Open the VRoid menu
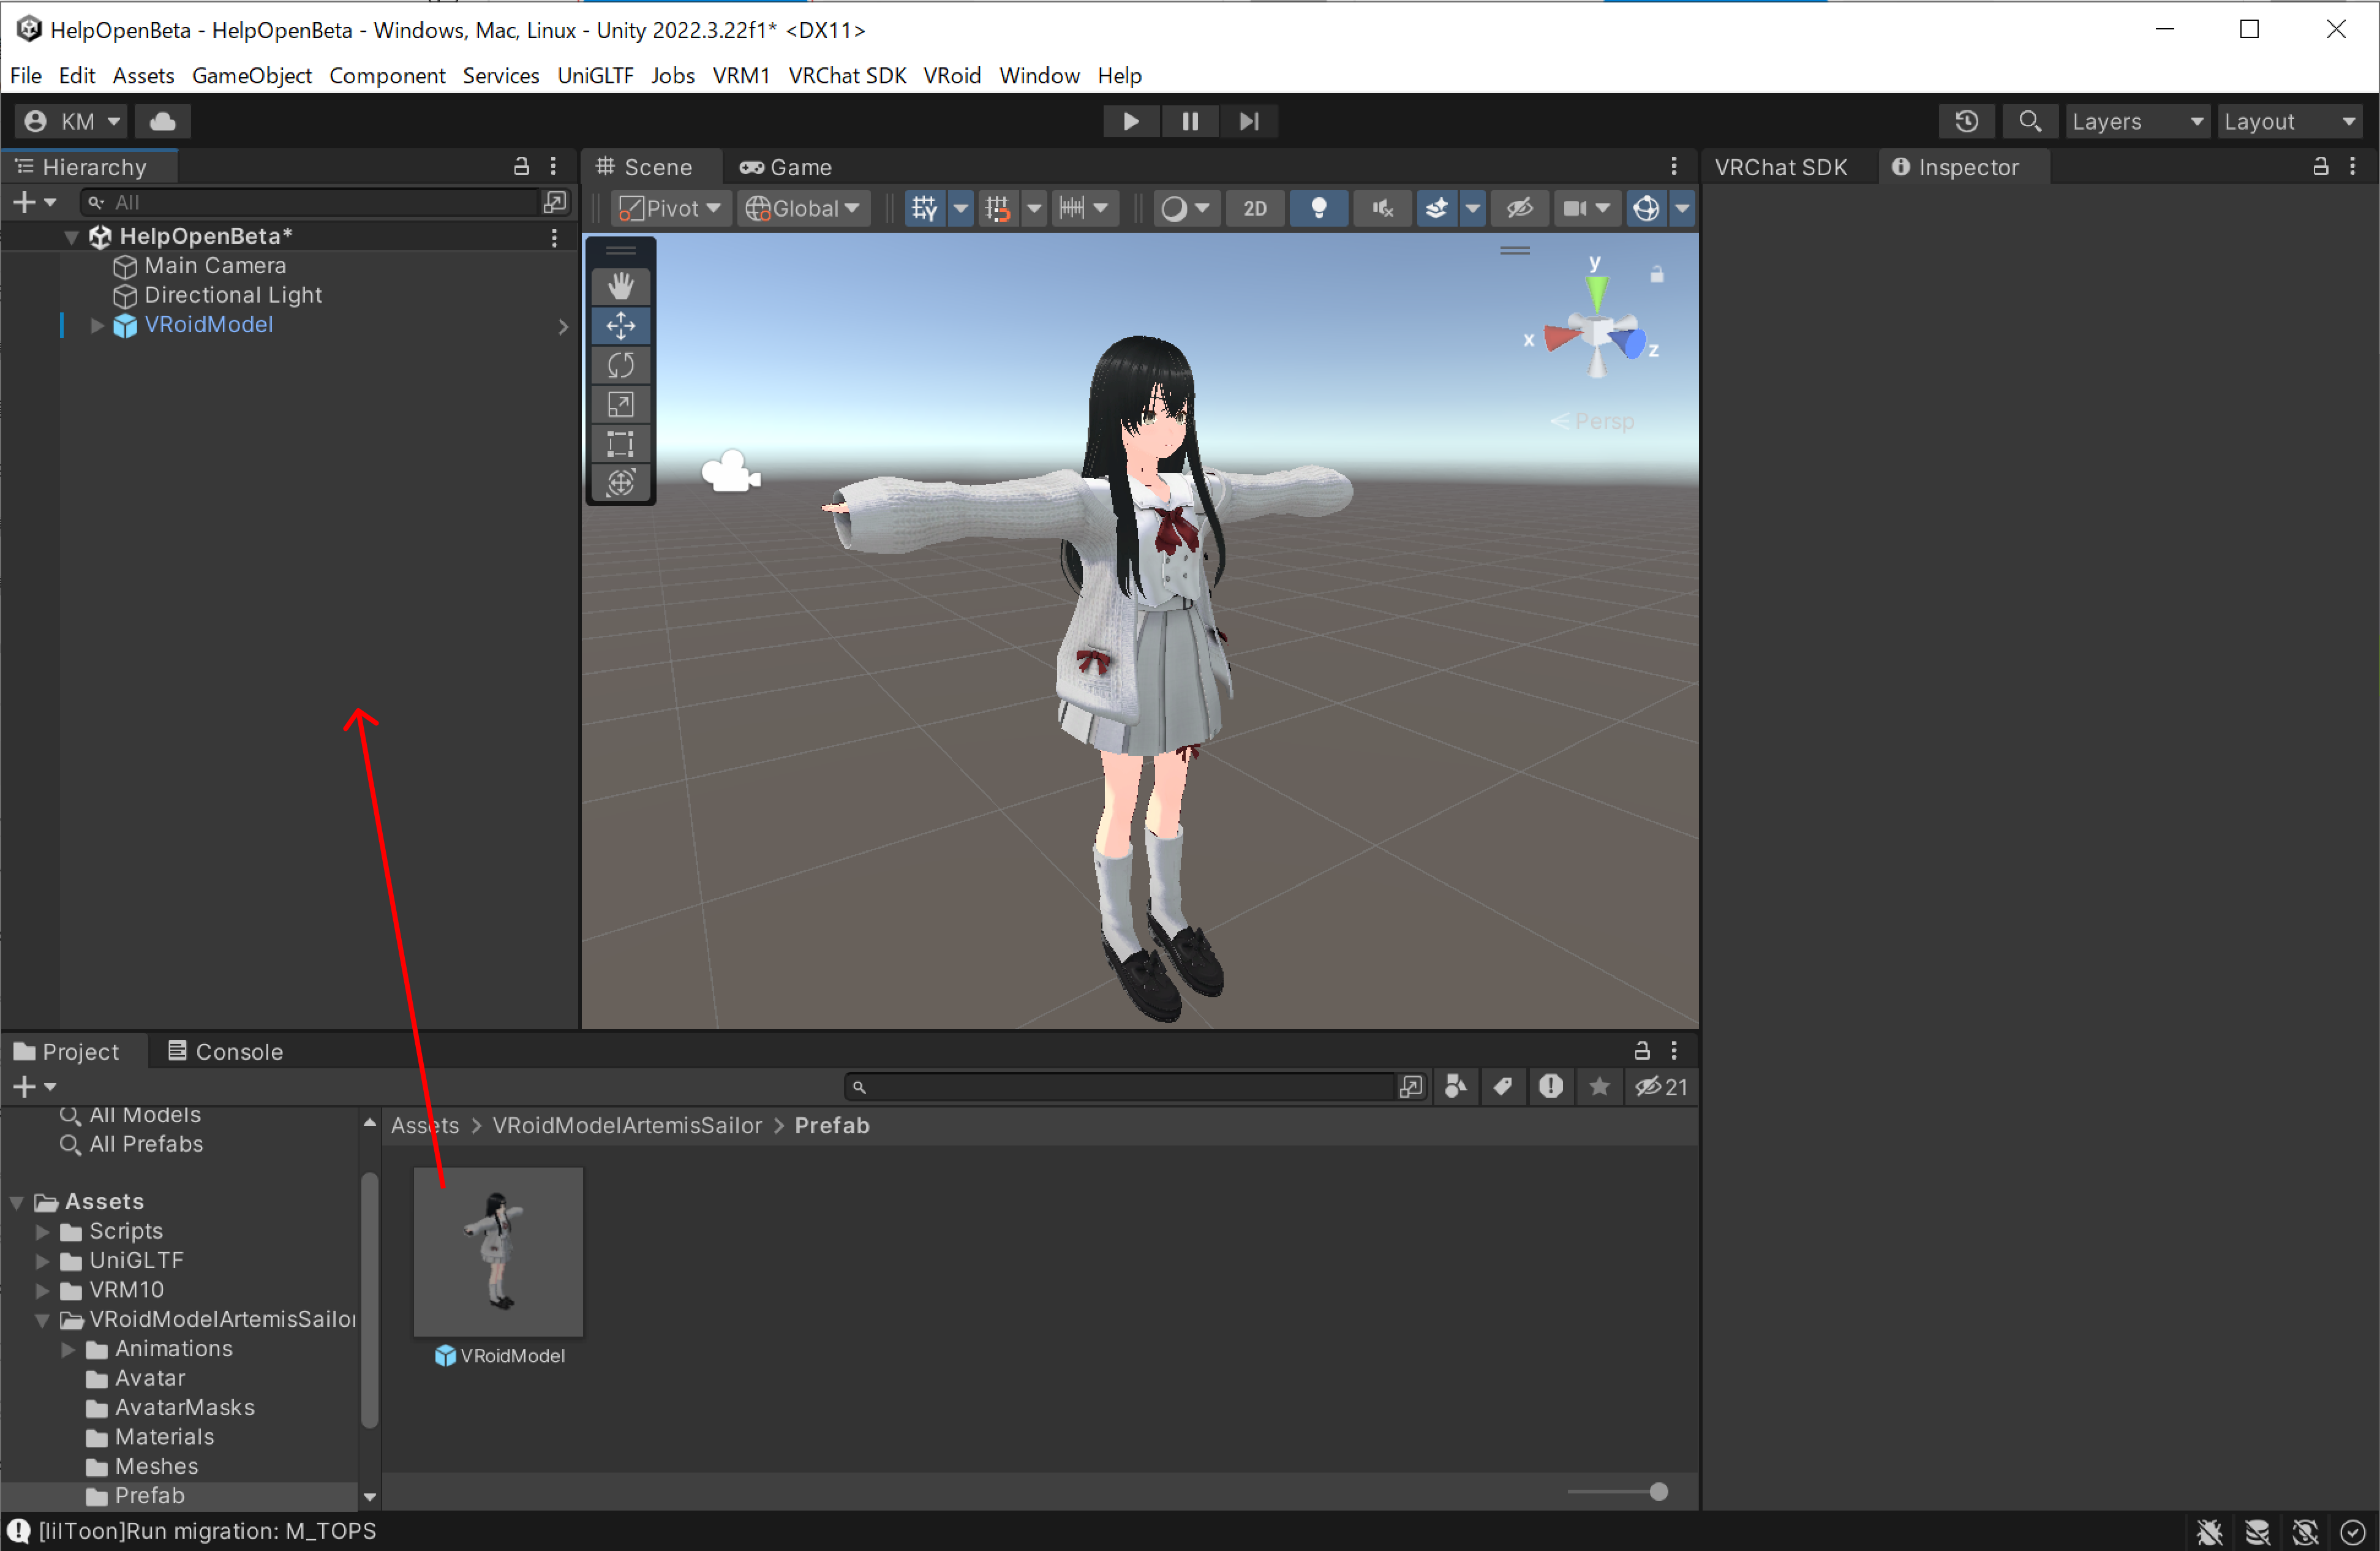This screenshot has width=2380, height=1551. click(952, 75)
